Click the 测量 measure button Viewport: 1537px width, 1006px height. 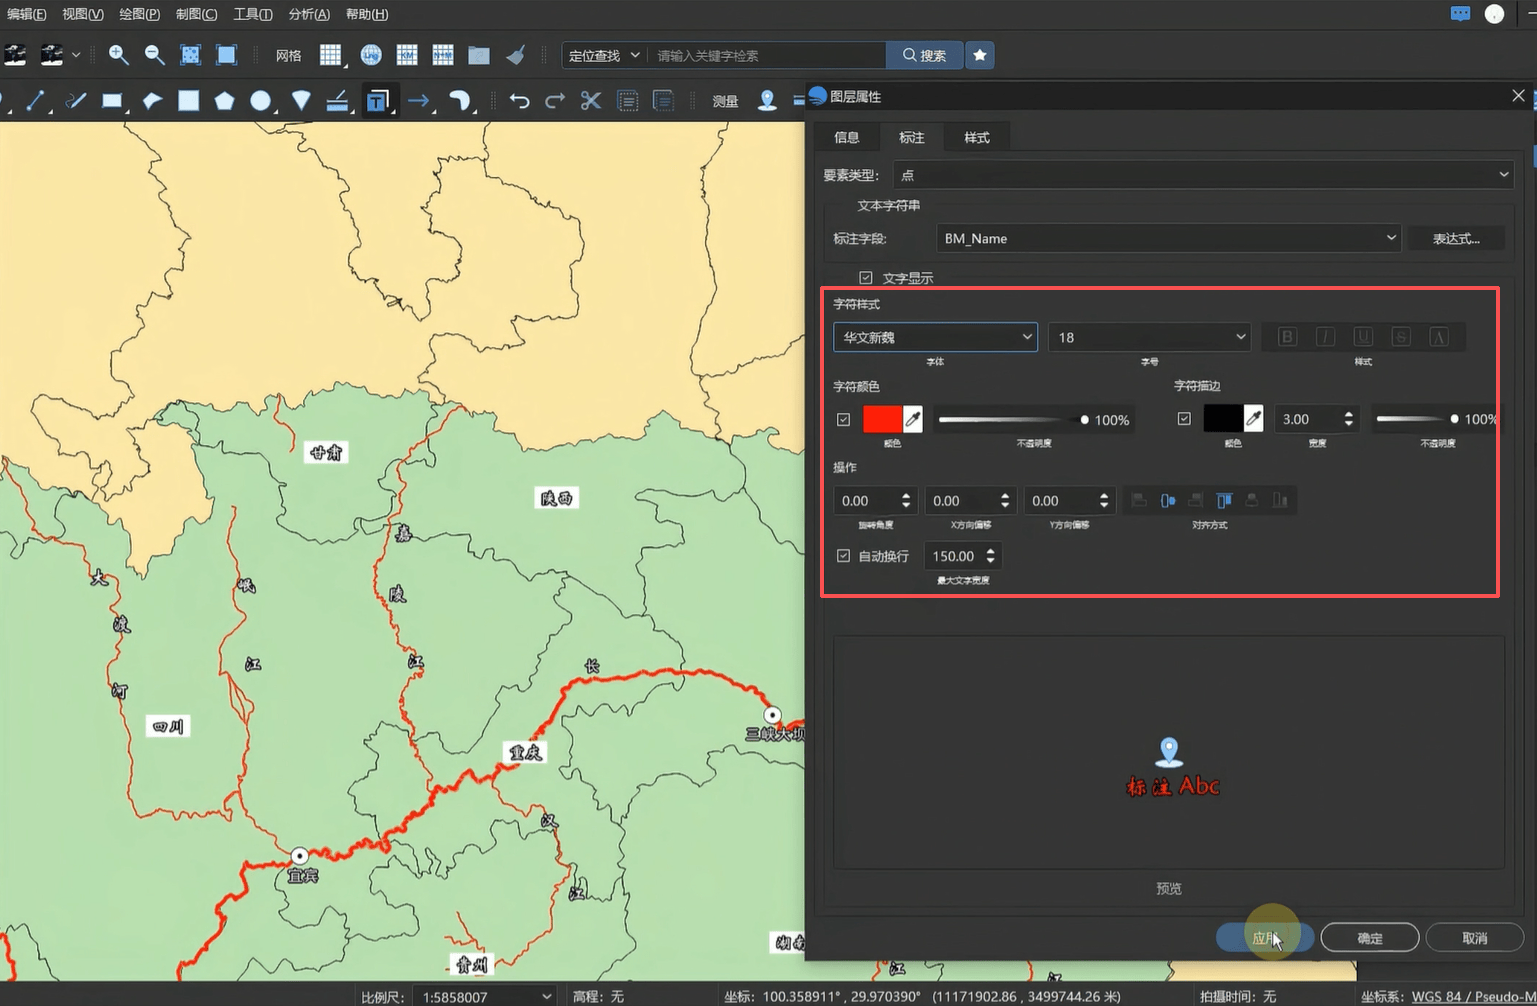click(x=725, y=101)
